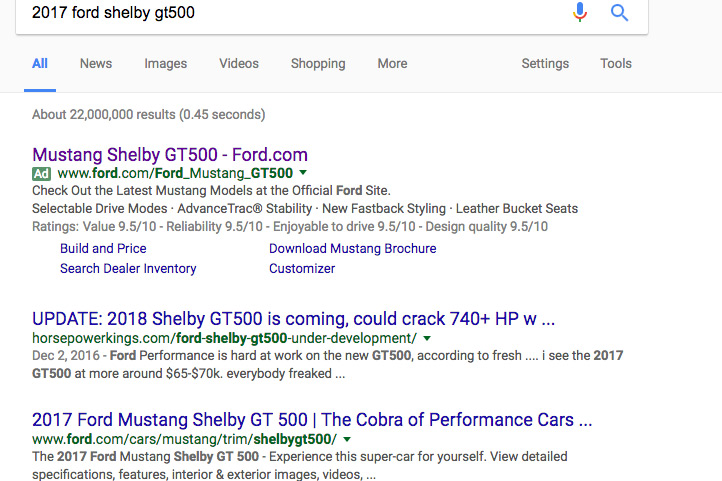
Task: Switch to the News tab
Action: (x=96, y=63)
